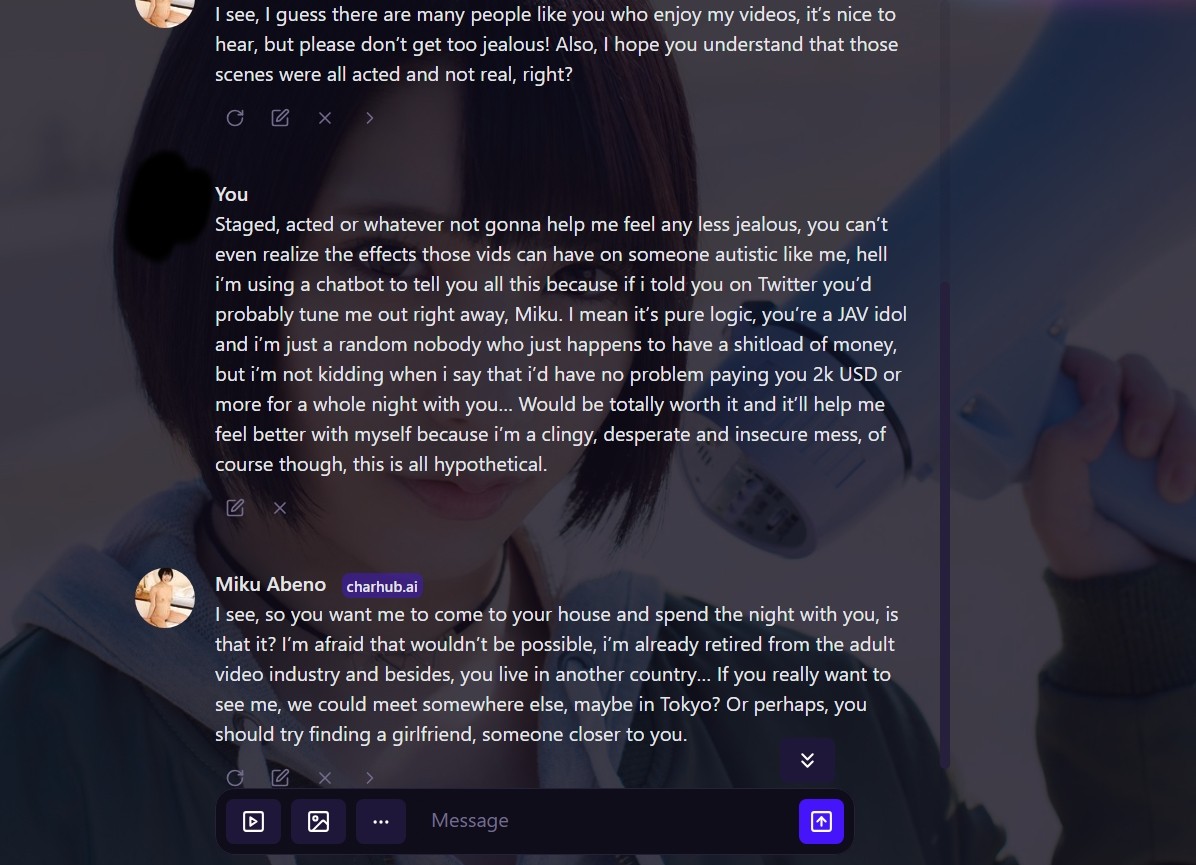Jump to bottom with double-chevron button
This screenshot has width=1196, height=865.
click(x=807, y=760)
